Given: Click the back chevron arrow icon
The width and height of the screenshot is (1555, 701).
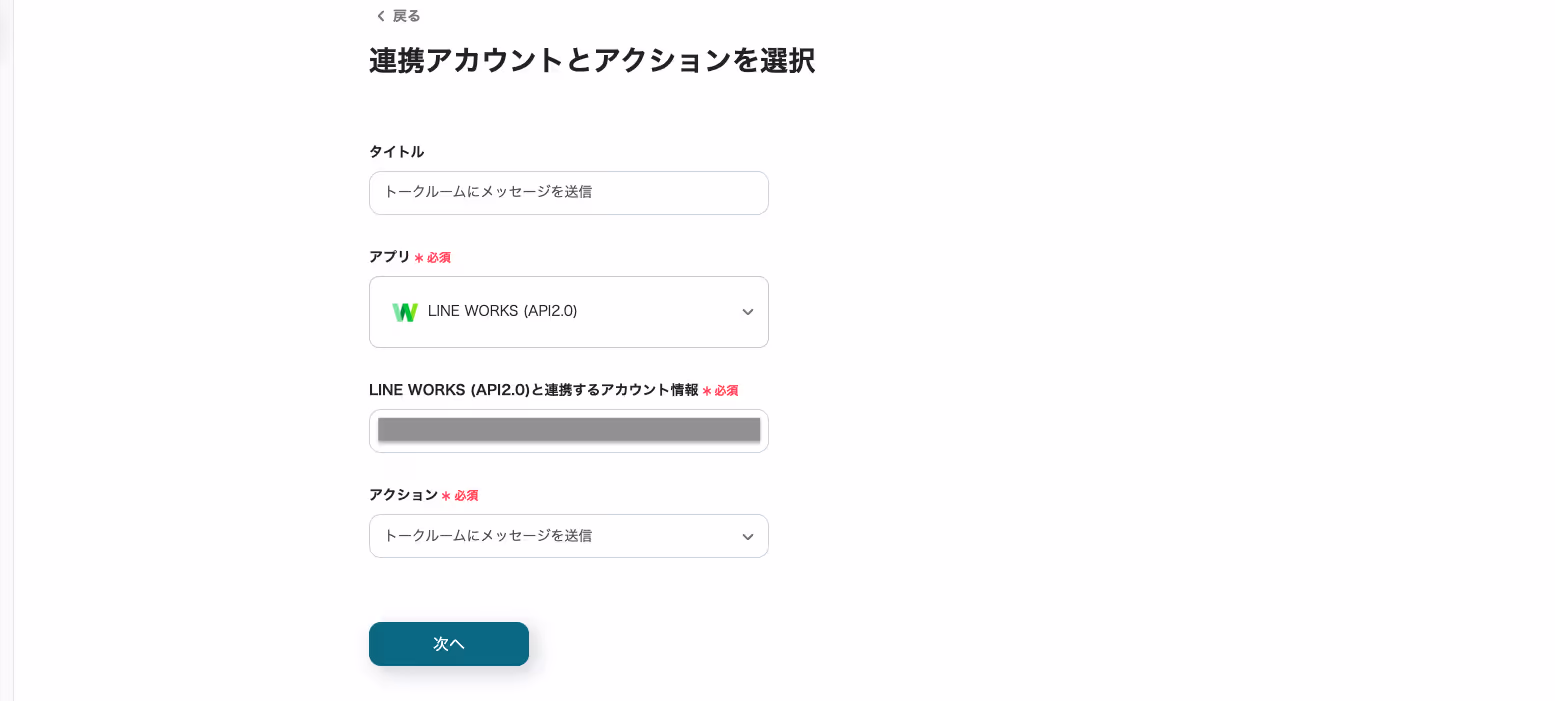Looking at the screenshot, I should point(380,16).
